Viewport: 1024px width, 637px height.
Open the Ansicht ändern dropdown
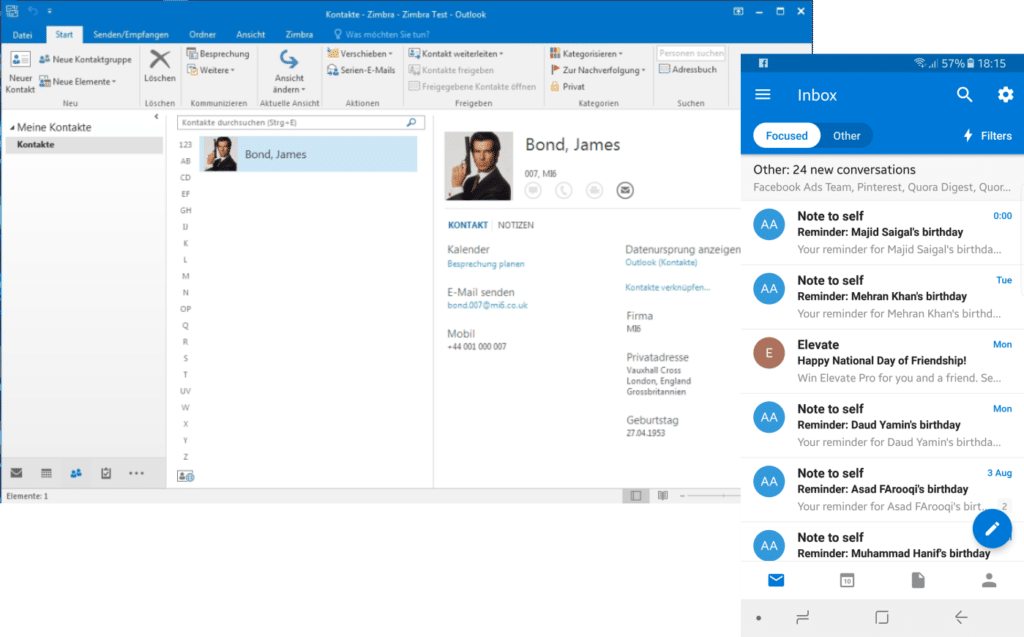pyautogui.click(x=289, y=72)
